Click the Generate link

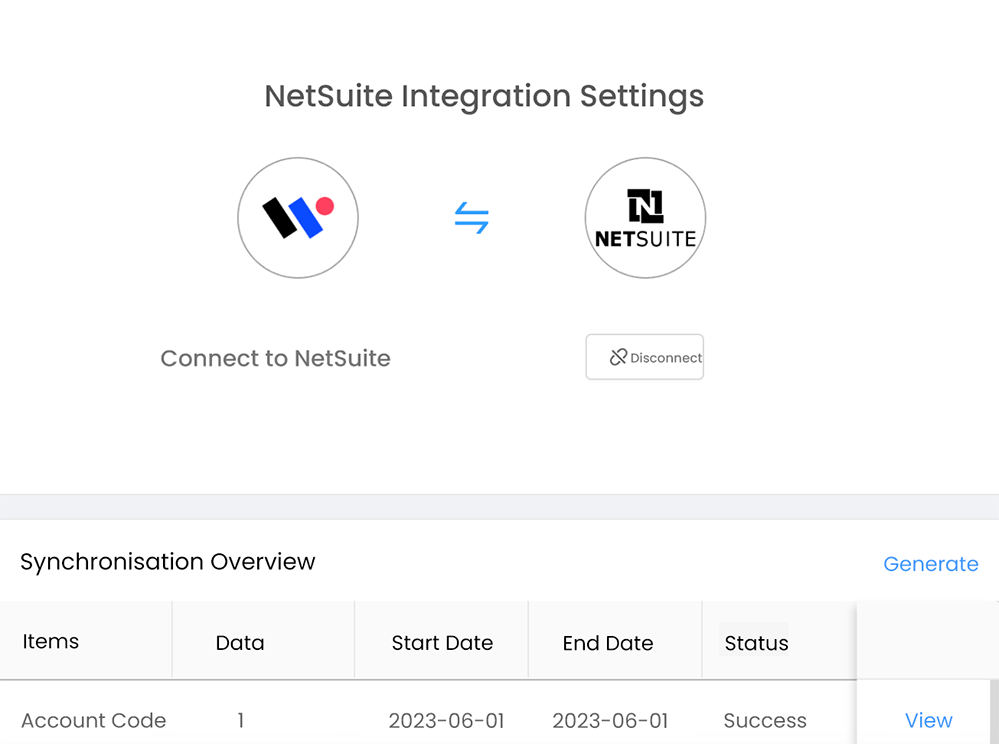[931, 564]
